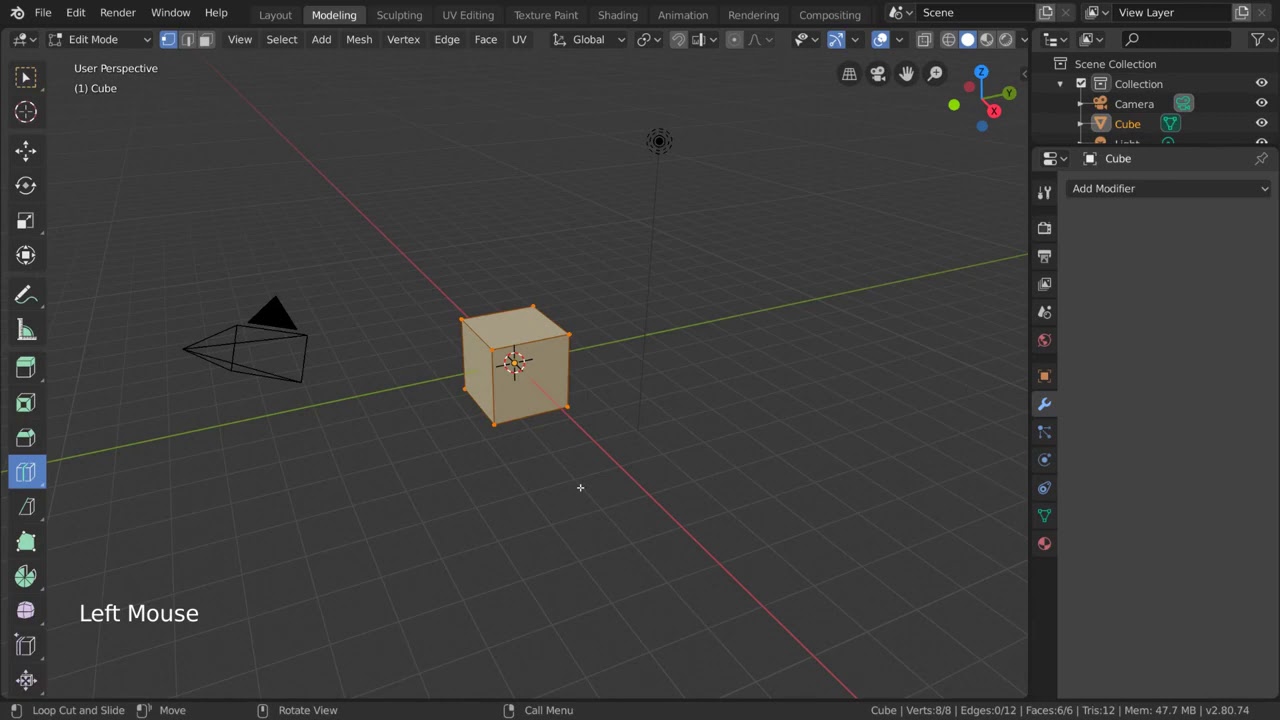The width and height of the screenshot is (1280, 720).
Task: Choose the Measure ruler tool
Action: tap(26, 331)
